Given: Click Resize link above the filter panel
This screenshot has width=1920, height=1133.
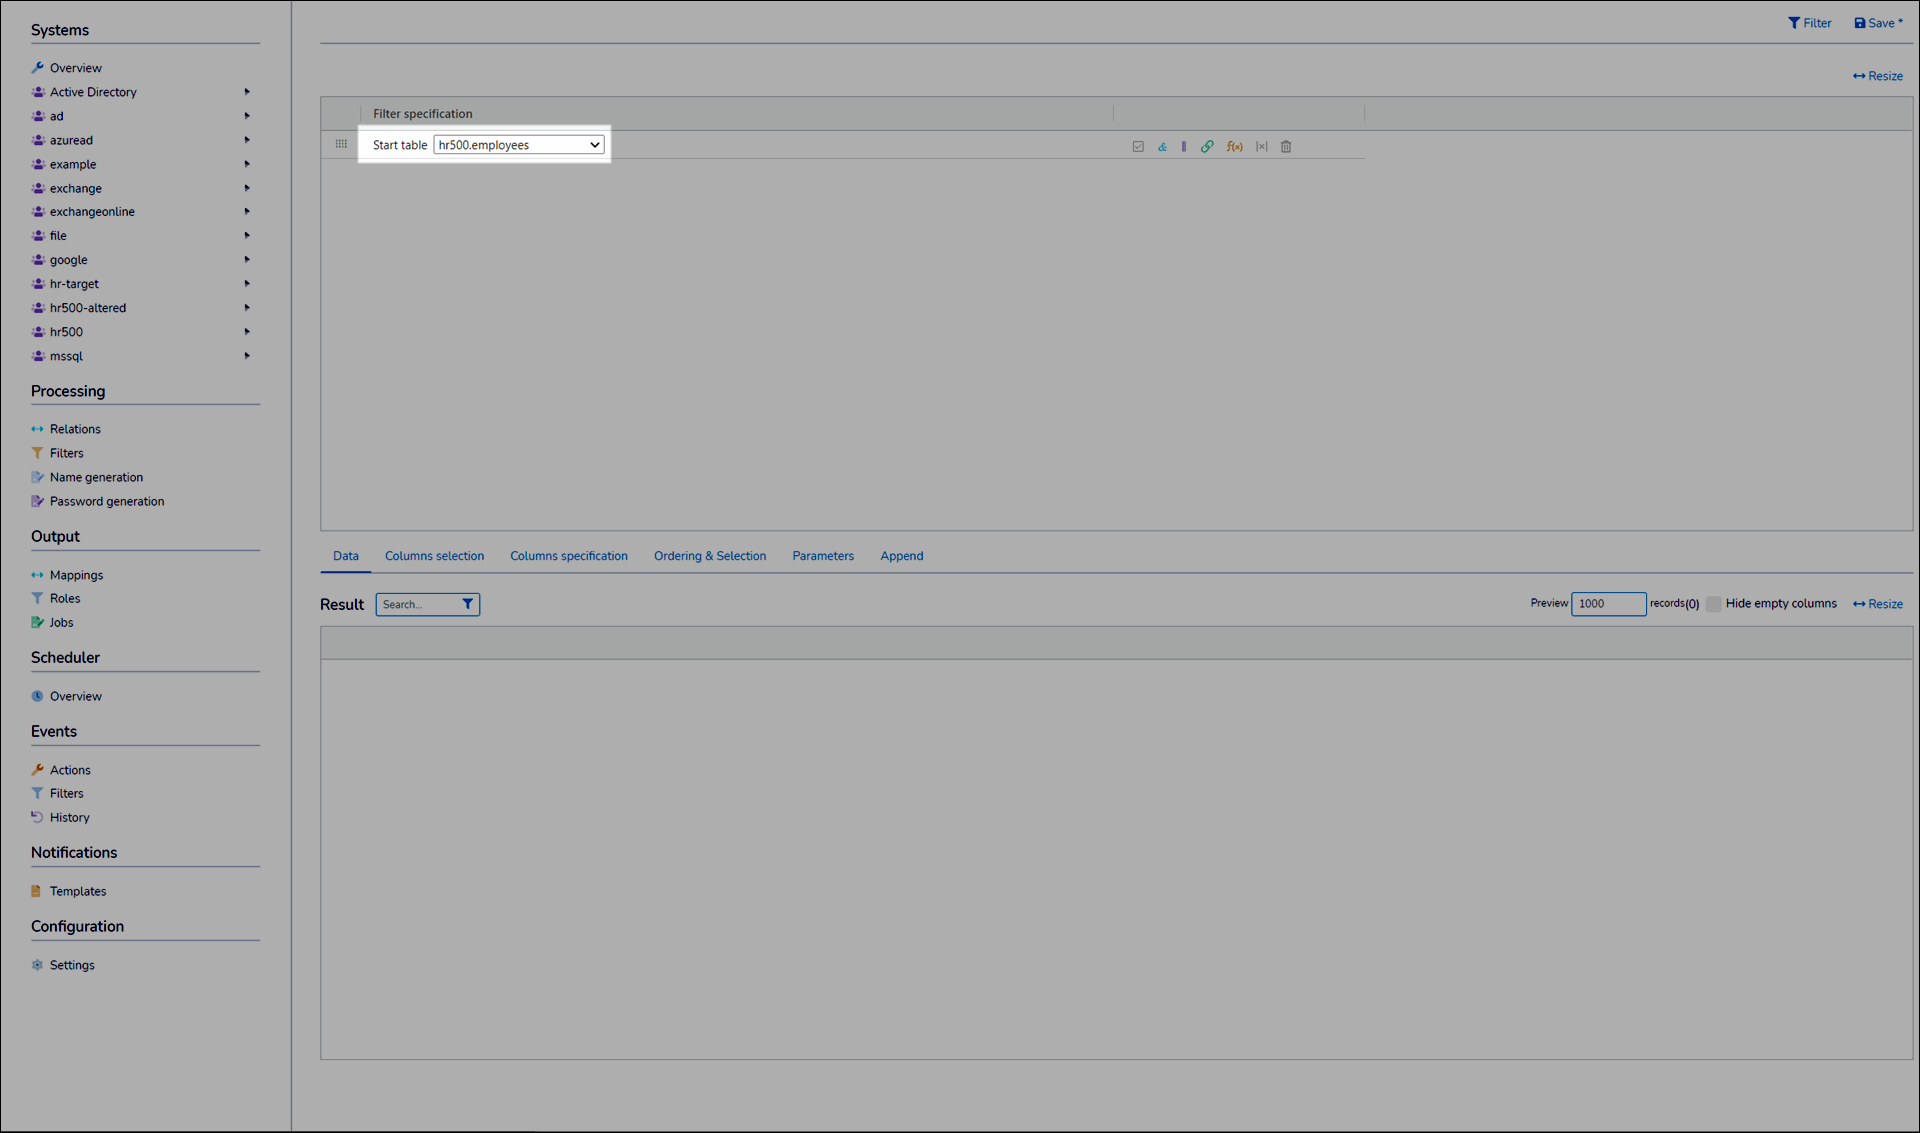Looking at the screenshot, I should tap(1877, 76).
